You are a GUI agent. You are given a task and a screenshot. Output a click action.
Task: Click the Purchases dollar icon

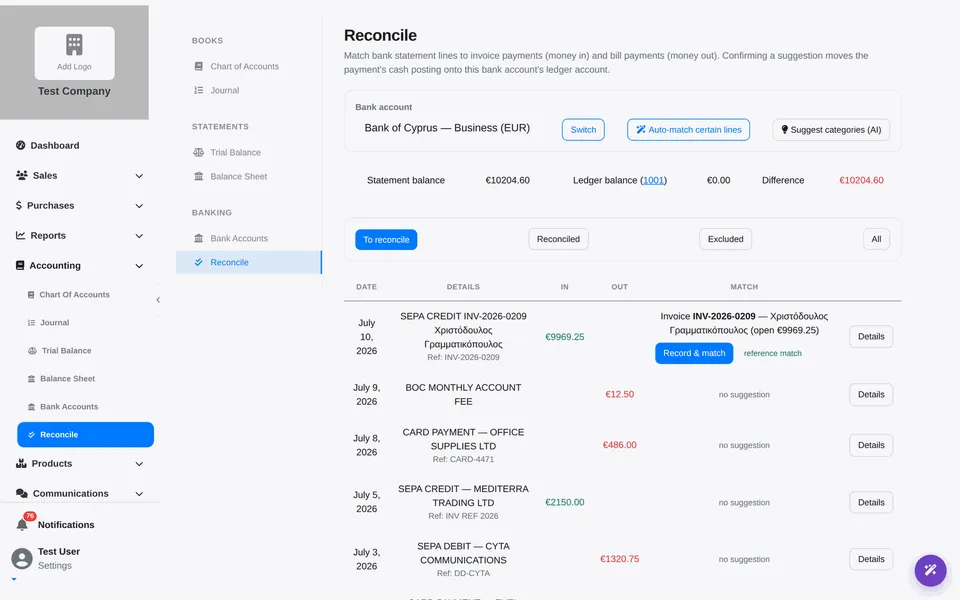(x=19, y=205)
